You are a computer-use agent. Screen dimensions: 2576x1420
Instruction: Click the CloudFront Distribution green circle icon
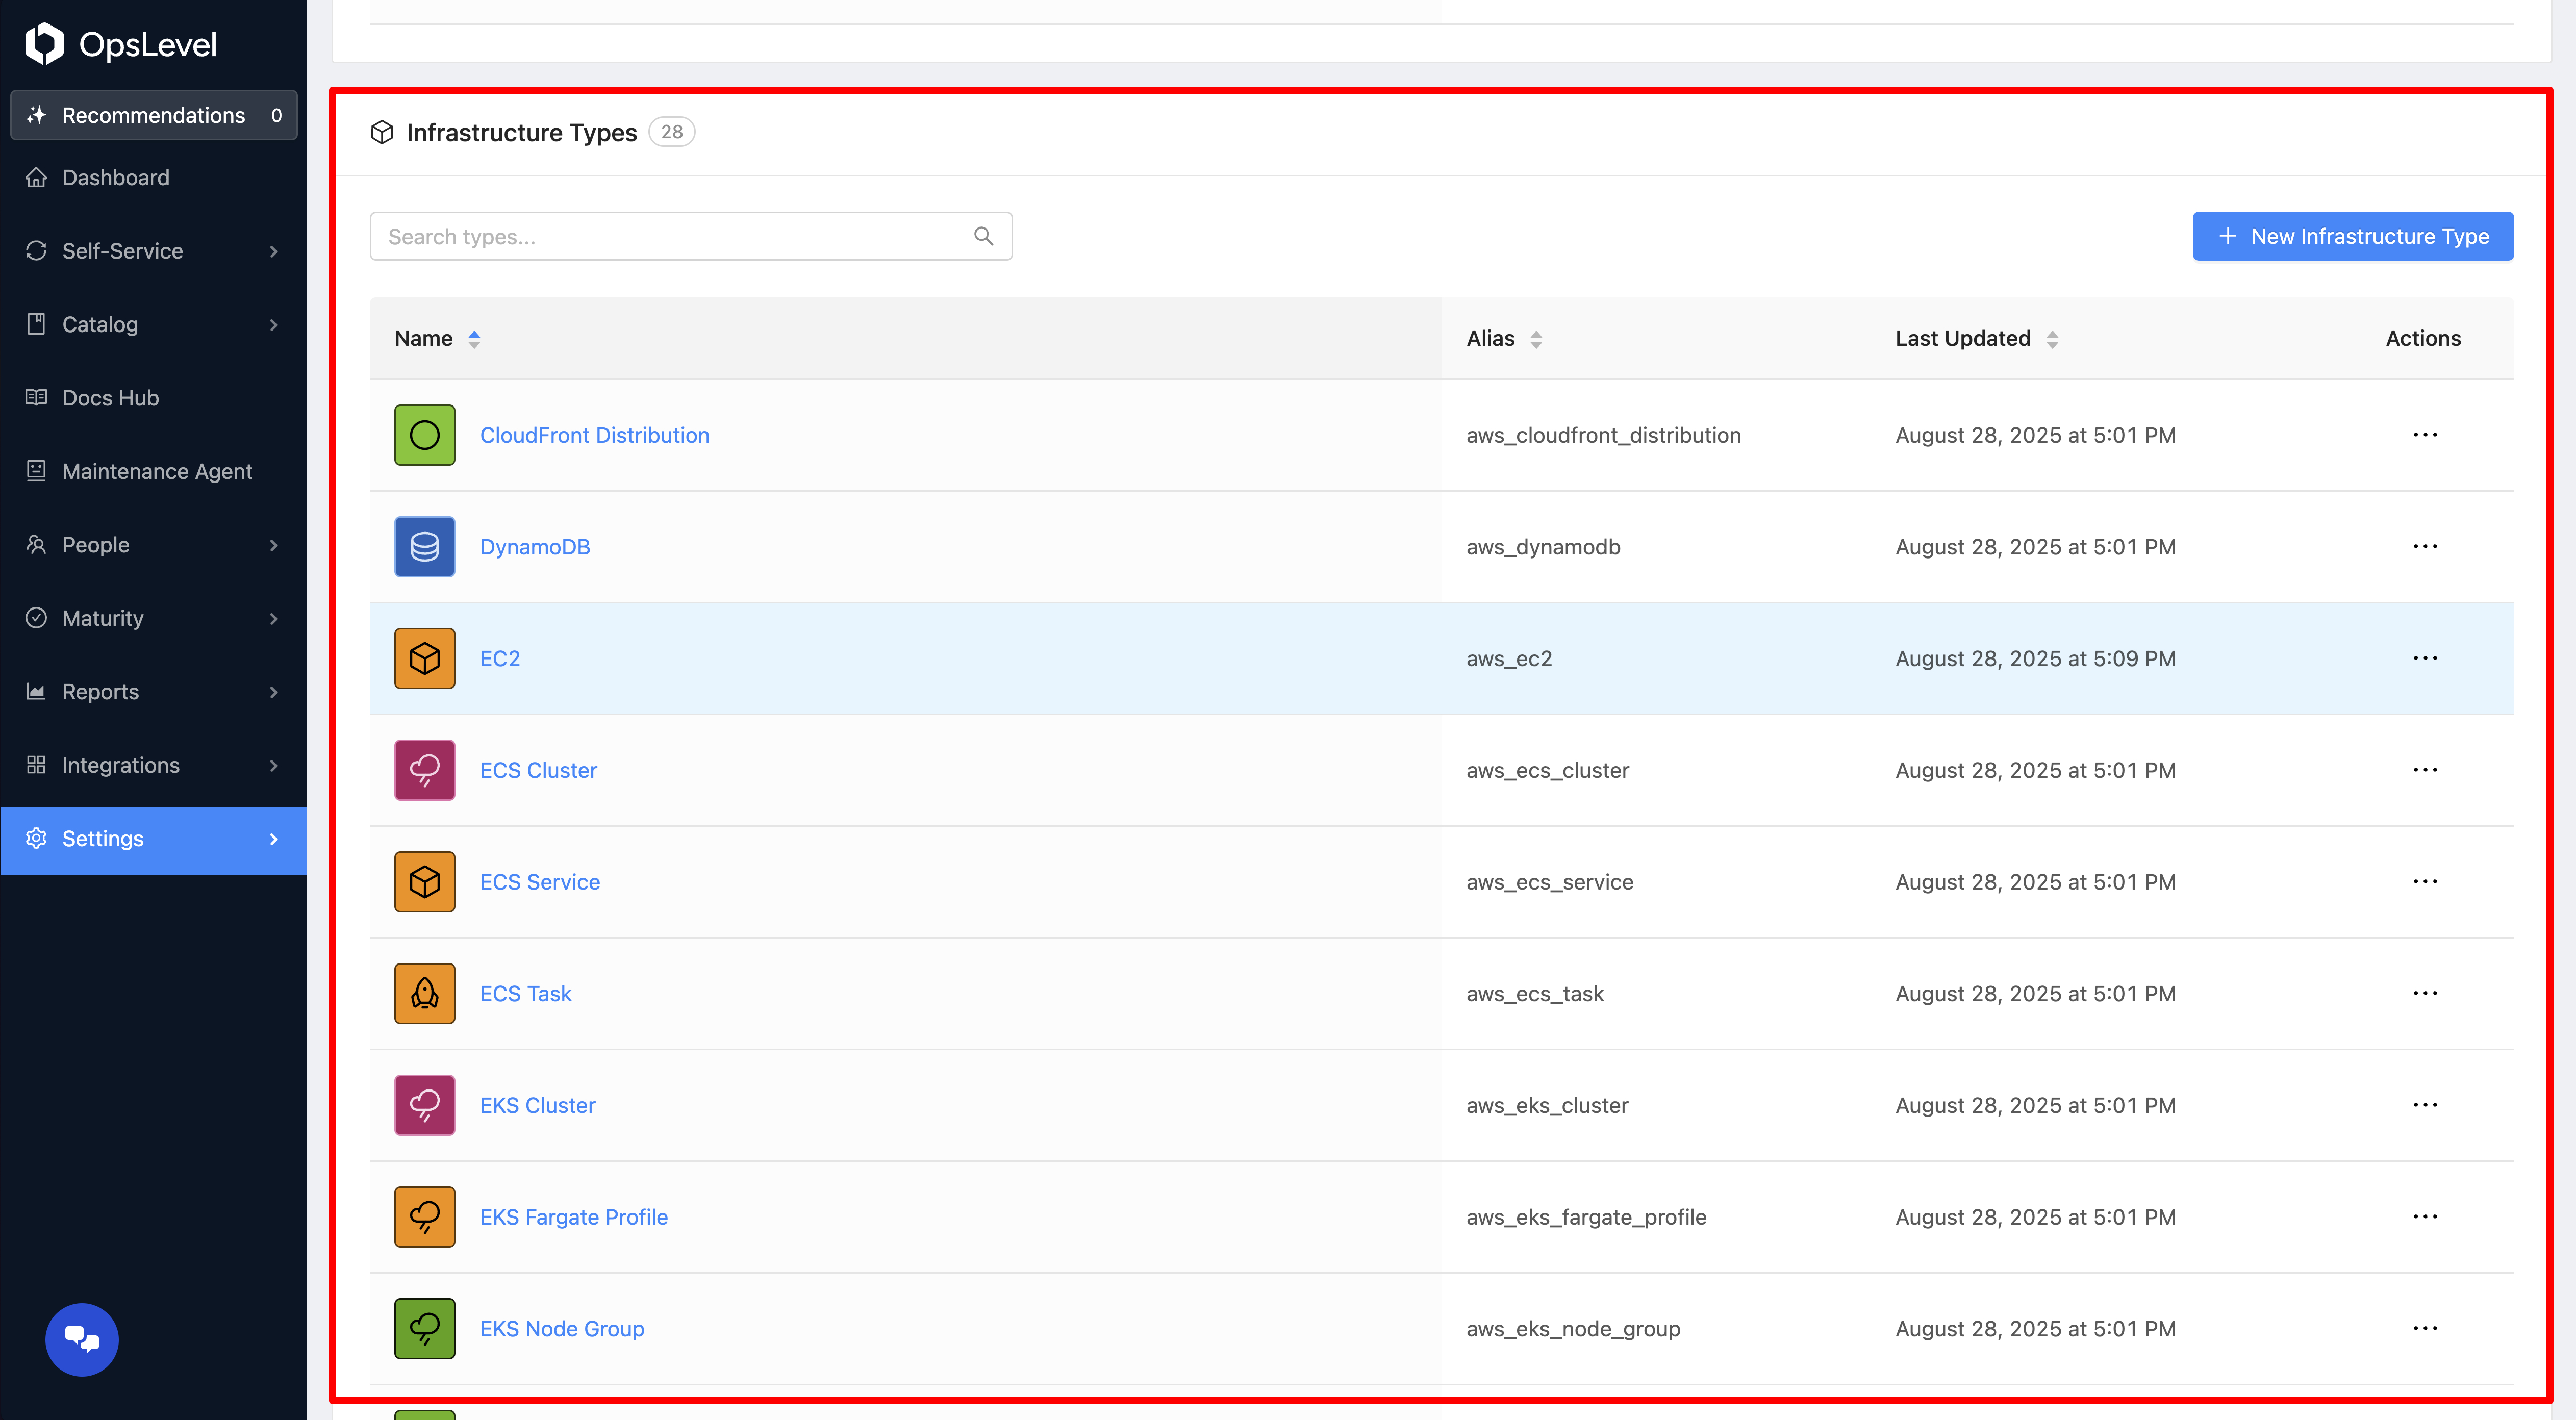click(x=424, y=435)
